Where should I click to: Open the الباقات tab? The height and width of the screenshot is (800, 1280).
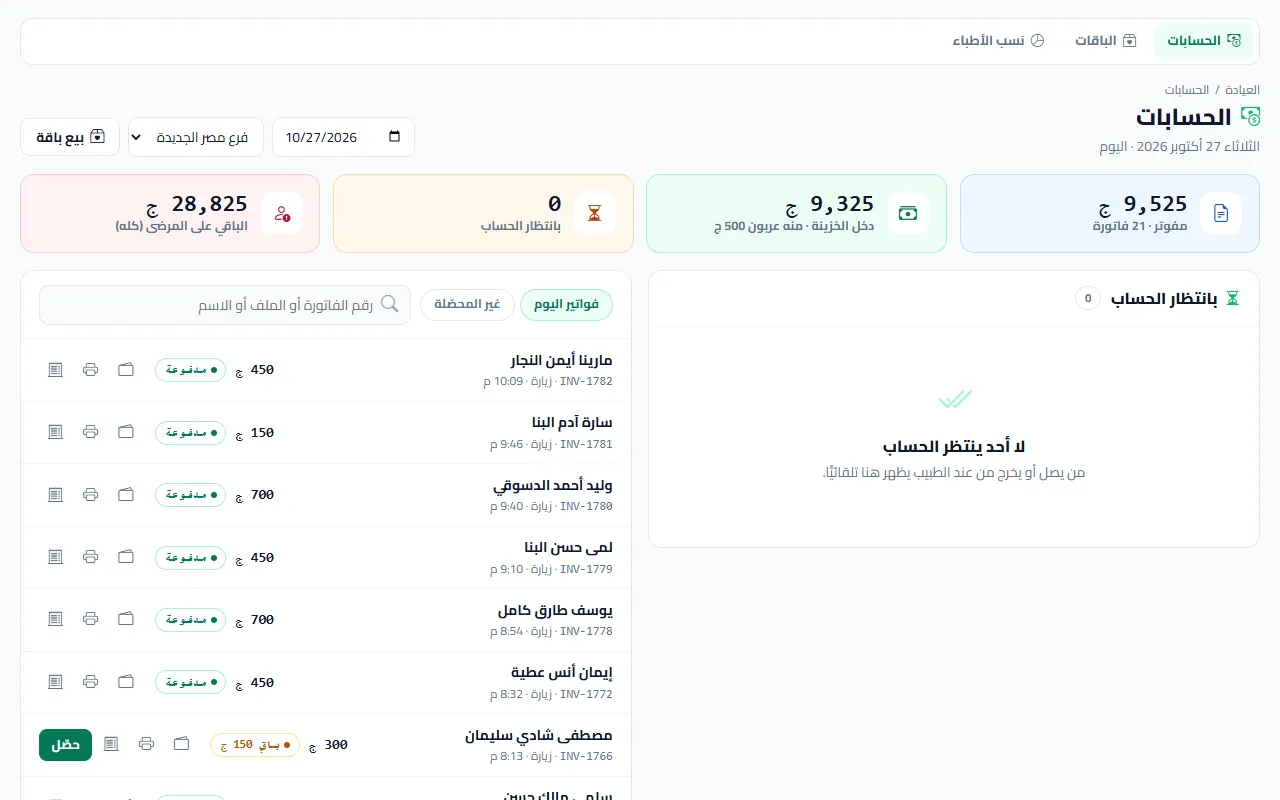1106,41
